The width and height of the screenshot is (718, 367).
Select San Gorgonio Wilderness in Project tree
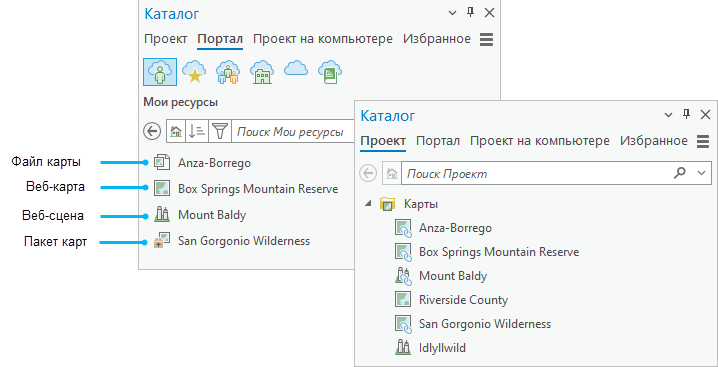pyautogui.click(x=485, y=324)
